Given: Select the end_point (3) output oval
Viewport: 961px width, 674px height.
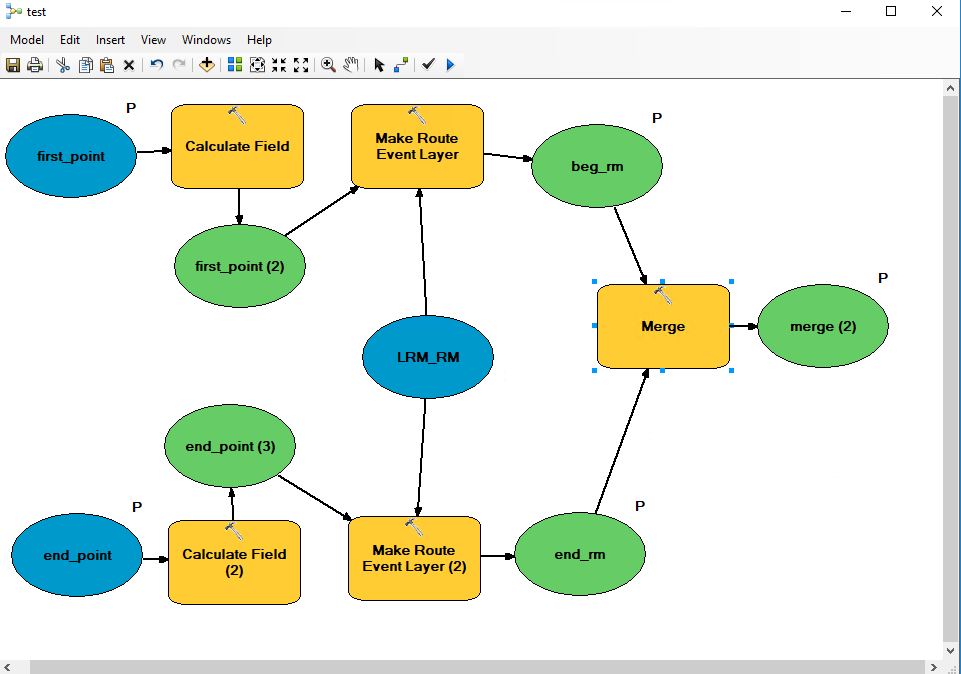Looking at the screenshot, I should click(x=230, y=446).
